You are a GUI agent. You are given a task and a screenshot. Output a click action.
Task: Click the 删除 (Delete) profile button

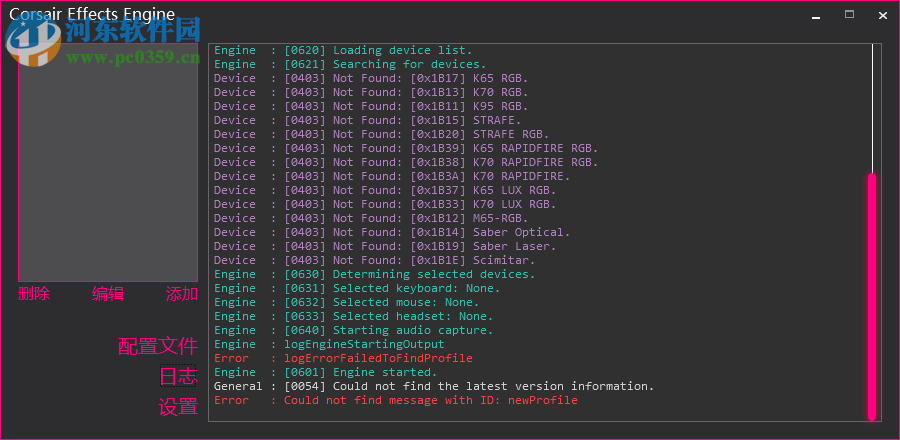coord(34,294)
